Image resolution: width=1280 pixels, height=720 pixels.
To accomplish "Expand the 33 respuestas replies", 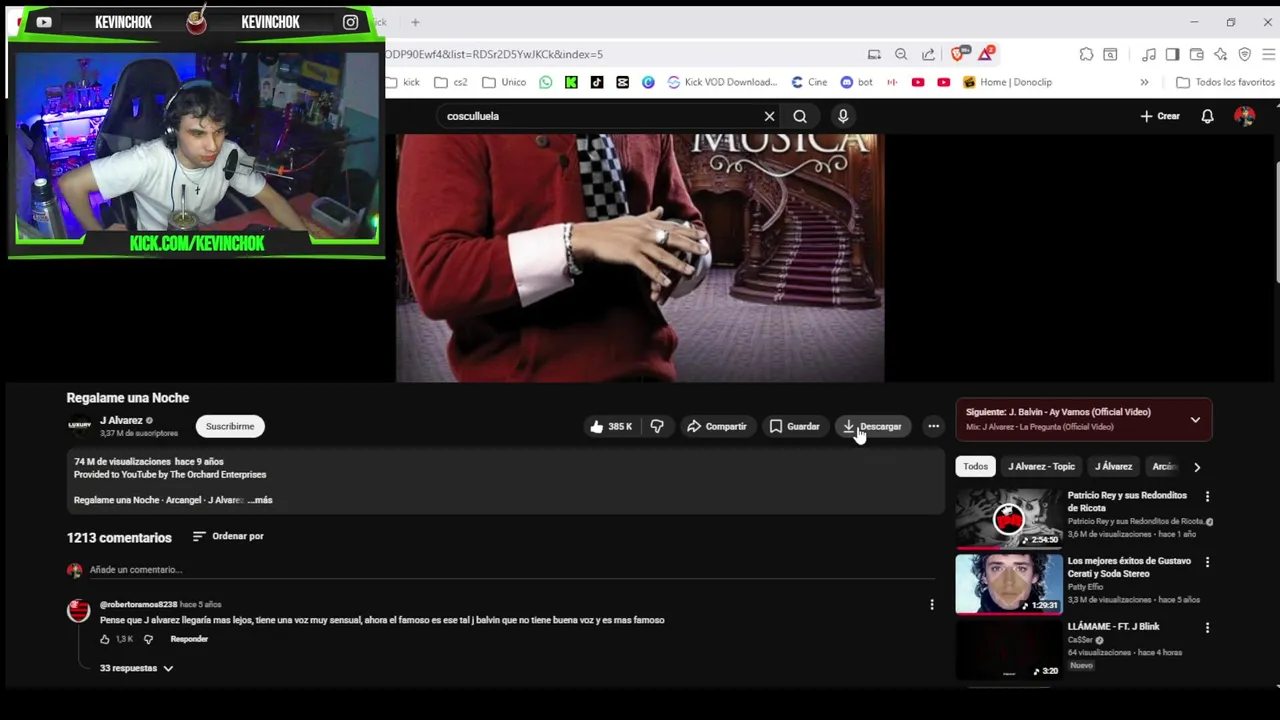I will pos(137,668).
